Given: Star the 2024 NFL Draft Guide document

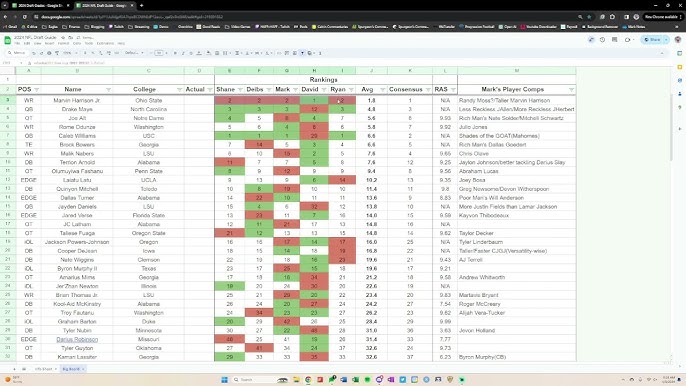Looking at the screenshot, I should (x=63, y=38).
